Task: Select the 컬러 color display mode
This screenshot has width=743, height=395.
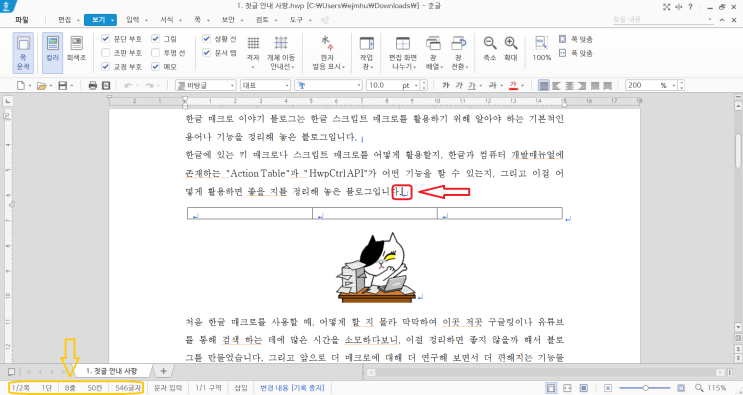Action: point(52,53)
